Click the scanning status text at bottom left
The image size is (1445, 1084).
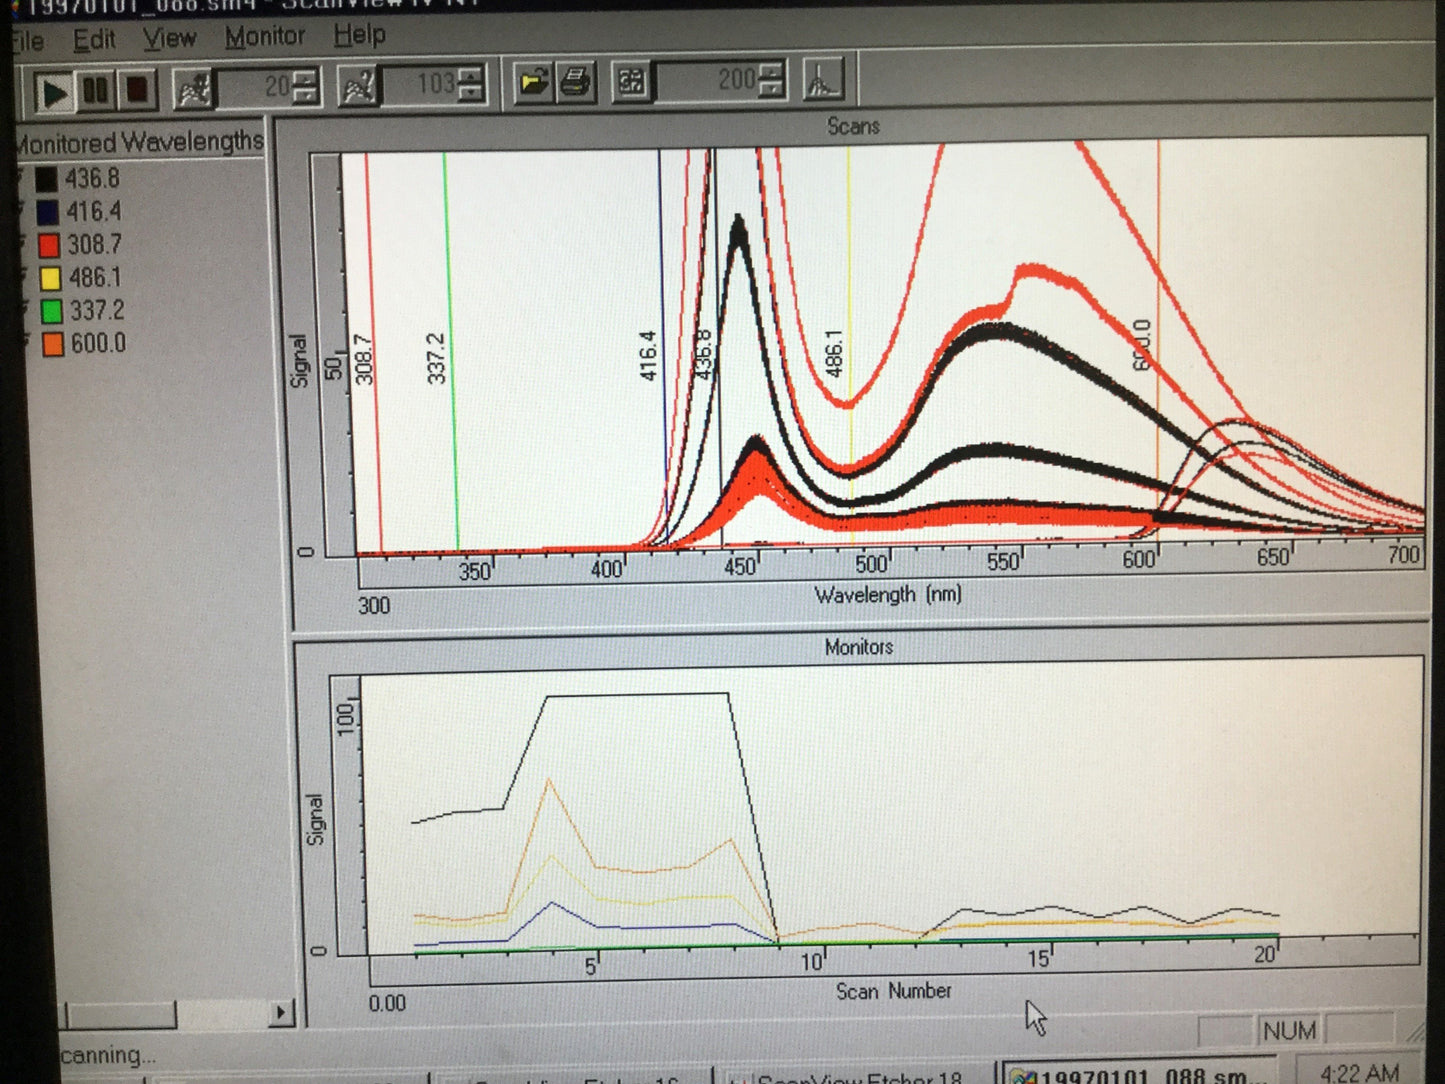(107, 1055)
